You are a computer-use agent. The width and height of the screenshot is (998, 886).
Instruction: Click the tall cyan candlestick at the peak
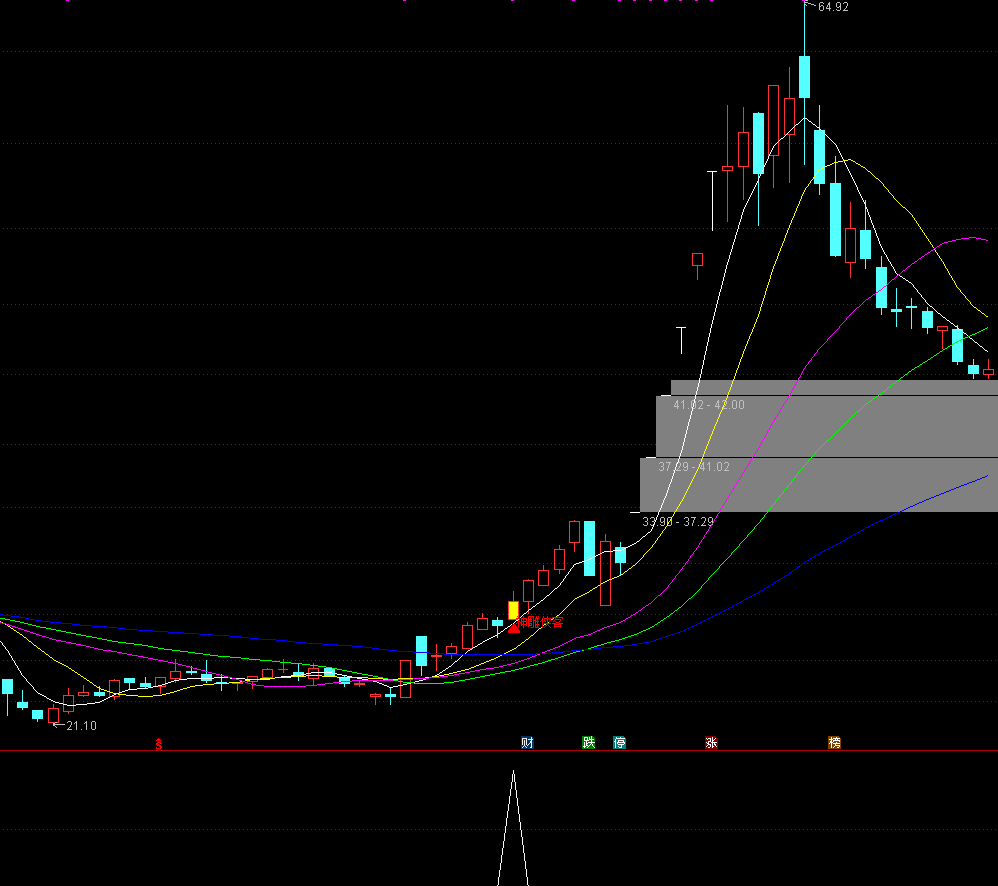804,77
